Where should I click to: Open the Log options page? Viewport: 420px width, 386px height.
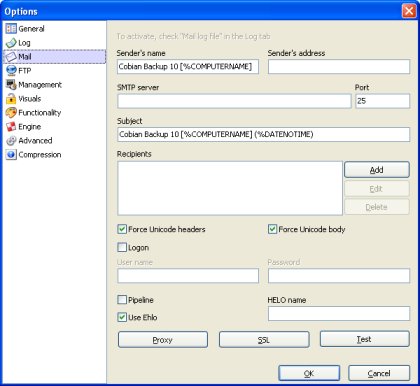[24, 43]
